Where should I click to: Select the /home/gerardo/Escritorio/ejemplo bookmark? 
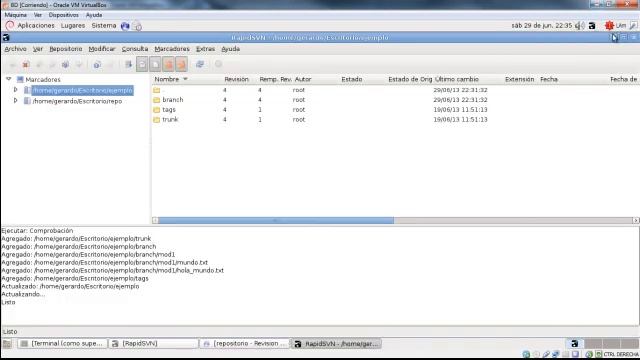point(82,90)
